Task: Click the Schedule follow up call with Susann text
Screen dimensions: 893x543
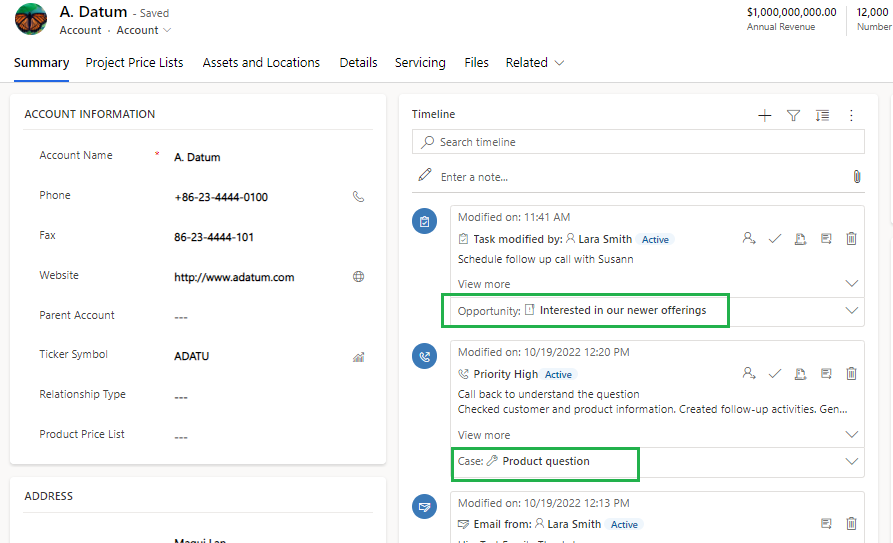Action: click(546, 259)
